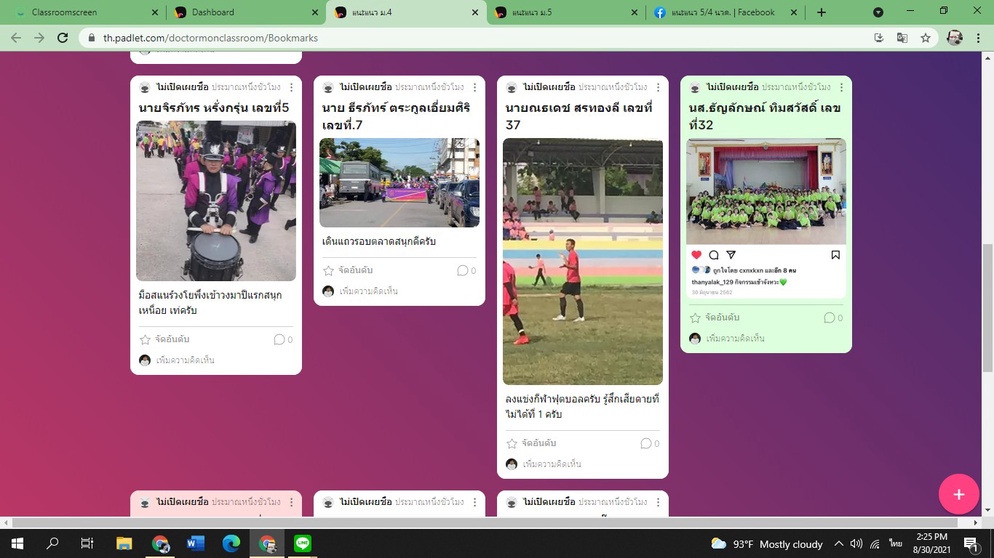994x558 pixels.
Task: Open options menu on นายจิรภัทร post
Action: tap(292, 87)
